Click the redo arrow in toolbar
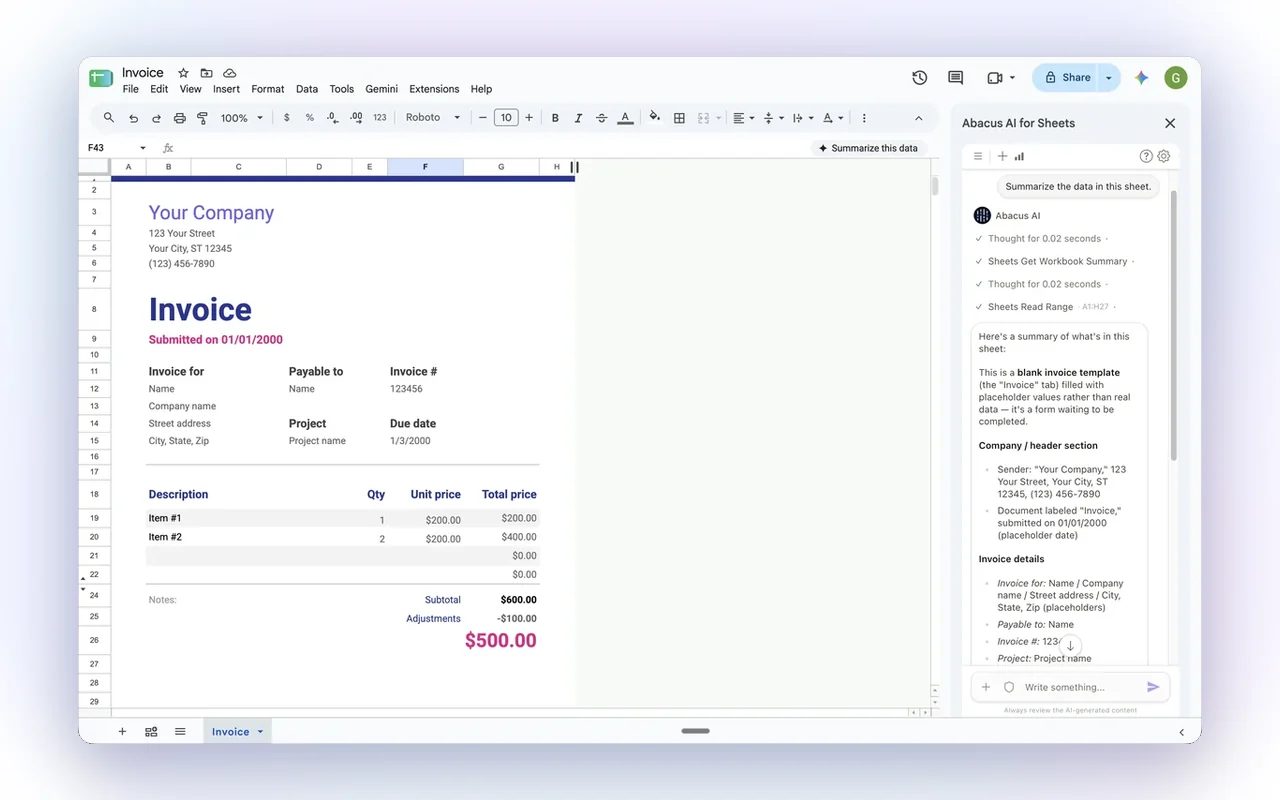The width and height of the screenshot is (1280, 800). pyautogui.click(x=157, y=118)
